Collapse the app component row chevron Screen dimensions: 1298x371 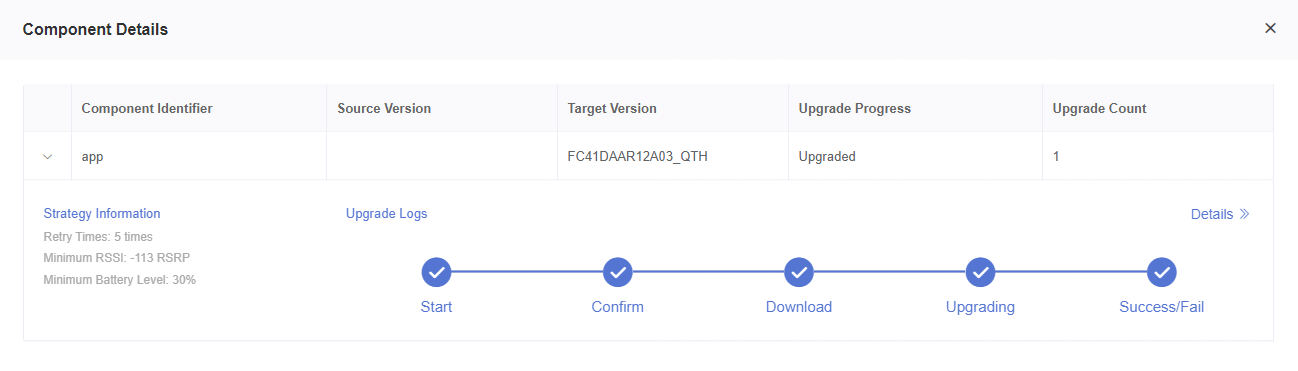(x=47, y=157)
